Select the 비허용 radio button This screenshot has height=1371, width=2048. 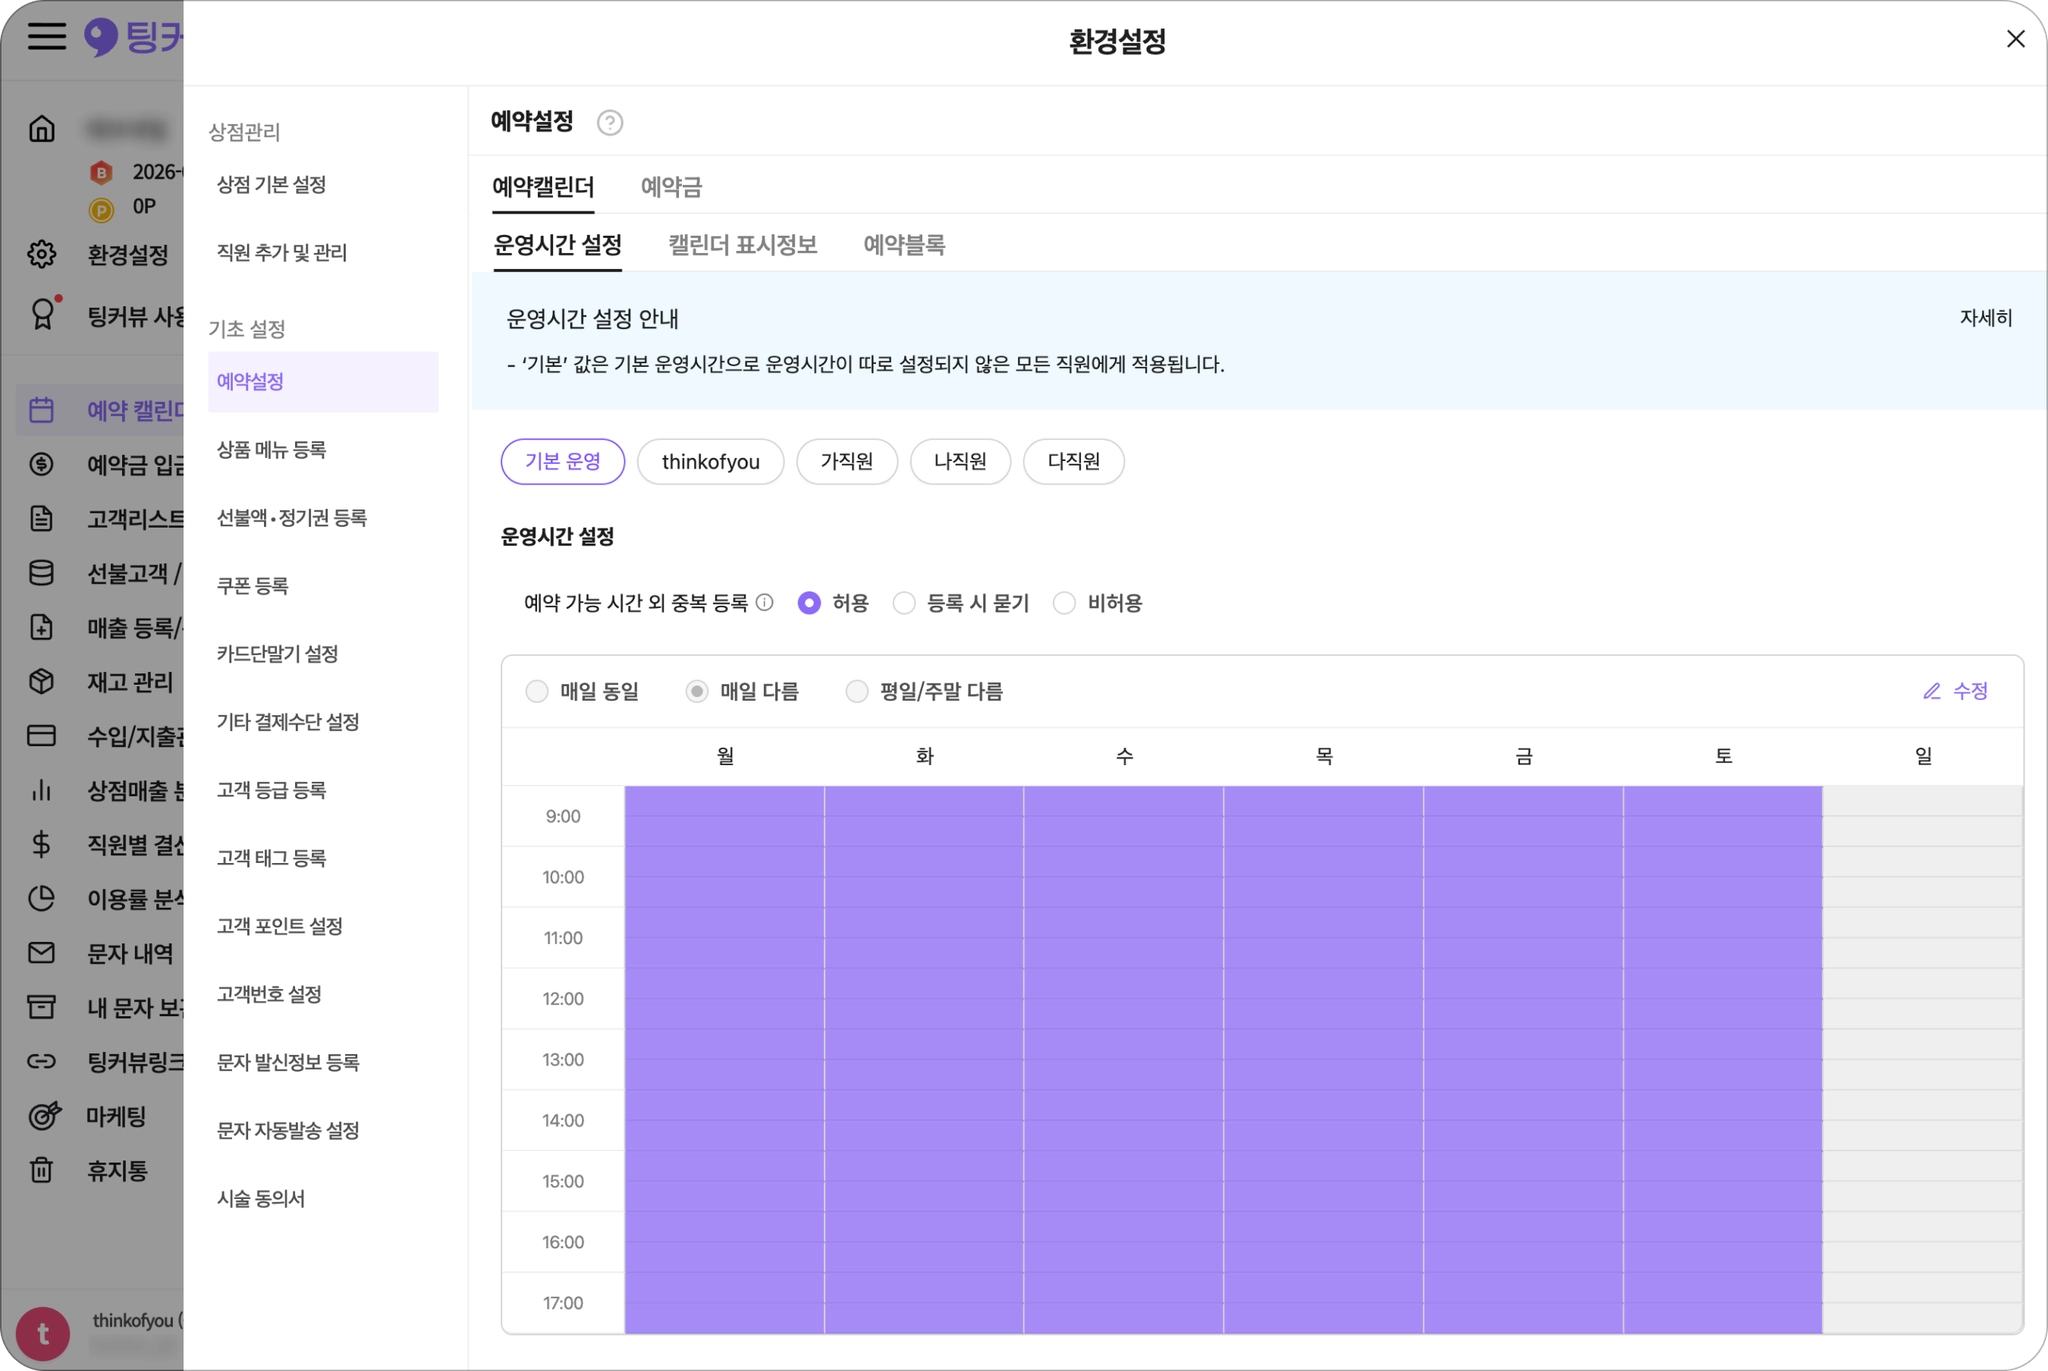click(x=1065, y=603)
